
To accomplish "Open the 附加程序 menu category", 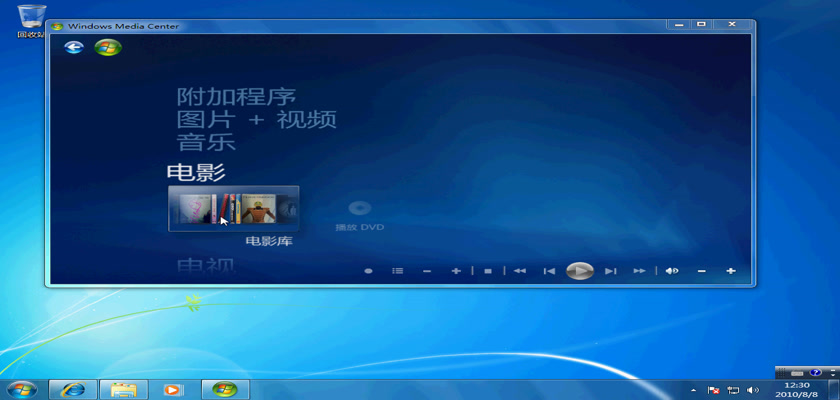I will coord(237,97).
